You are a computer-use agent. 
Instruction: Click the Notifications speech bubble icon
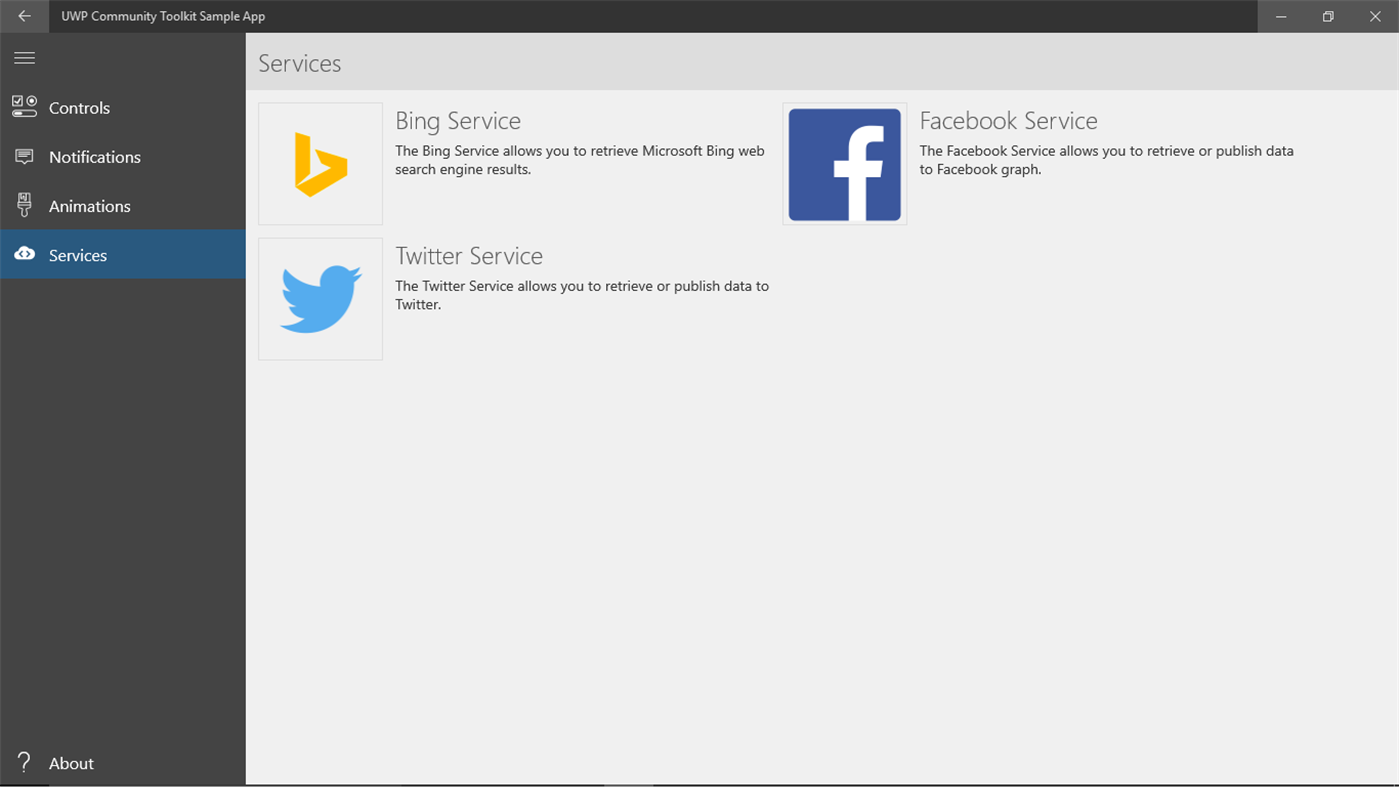pos(24,157)
